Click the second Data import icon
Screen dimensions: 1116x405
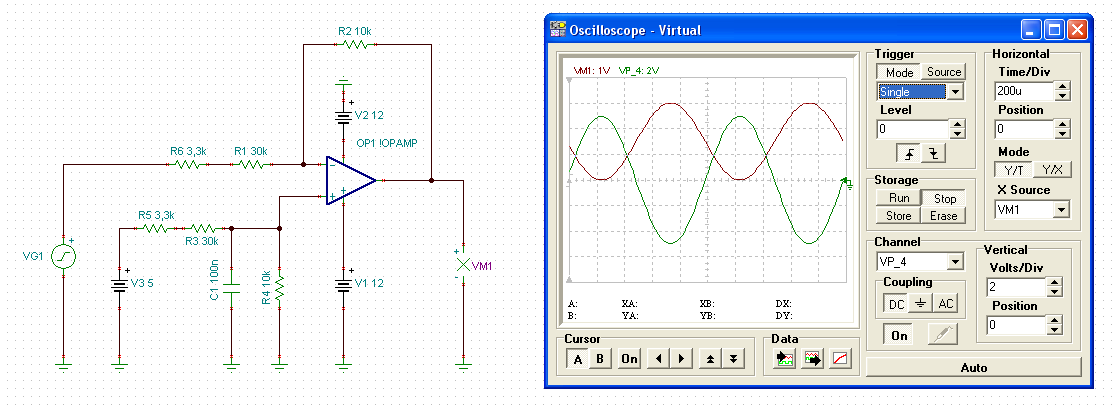click(x=812, y=359)
